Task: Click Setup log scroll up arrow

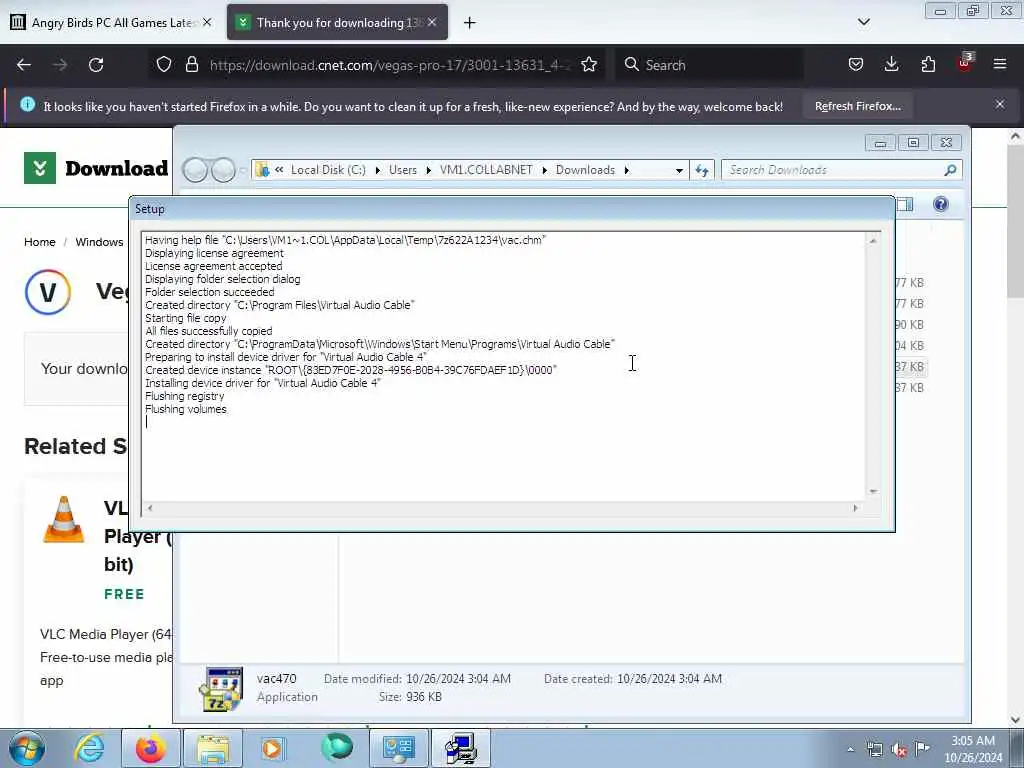Action: pyautogui.click(x=873, y=240)
